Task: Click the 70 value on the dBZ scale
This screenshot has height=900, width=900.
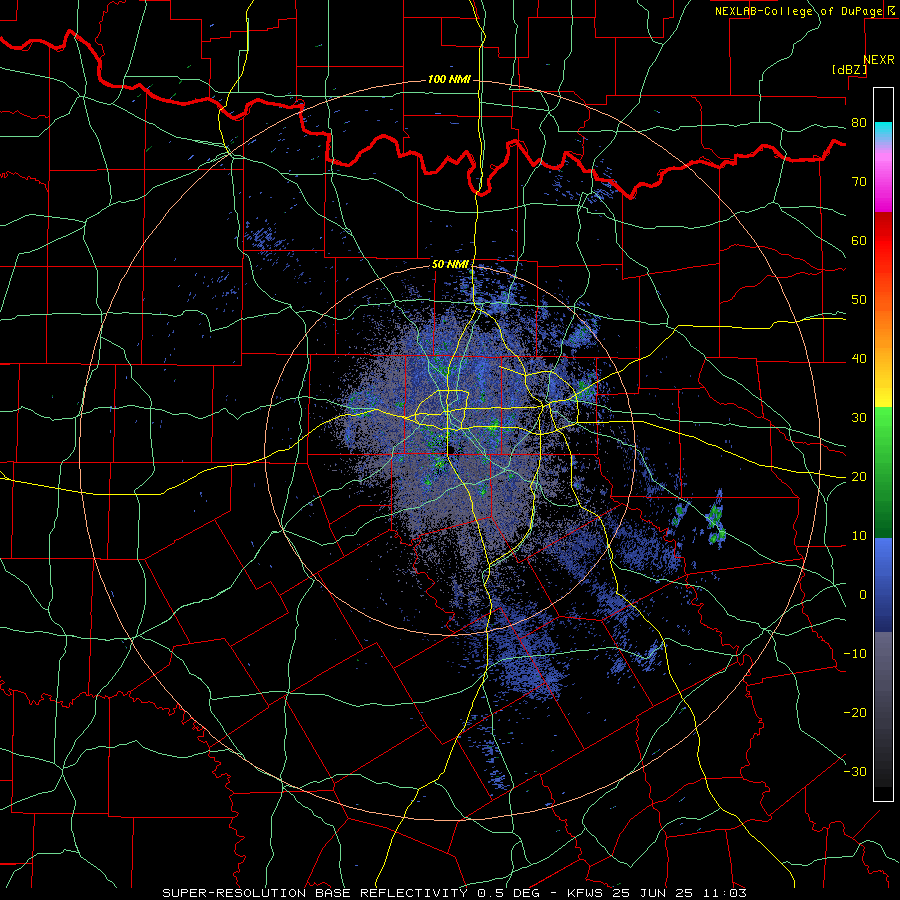Action: (x=859, y=182)
